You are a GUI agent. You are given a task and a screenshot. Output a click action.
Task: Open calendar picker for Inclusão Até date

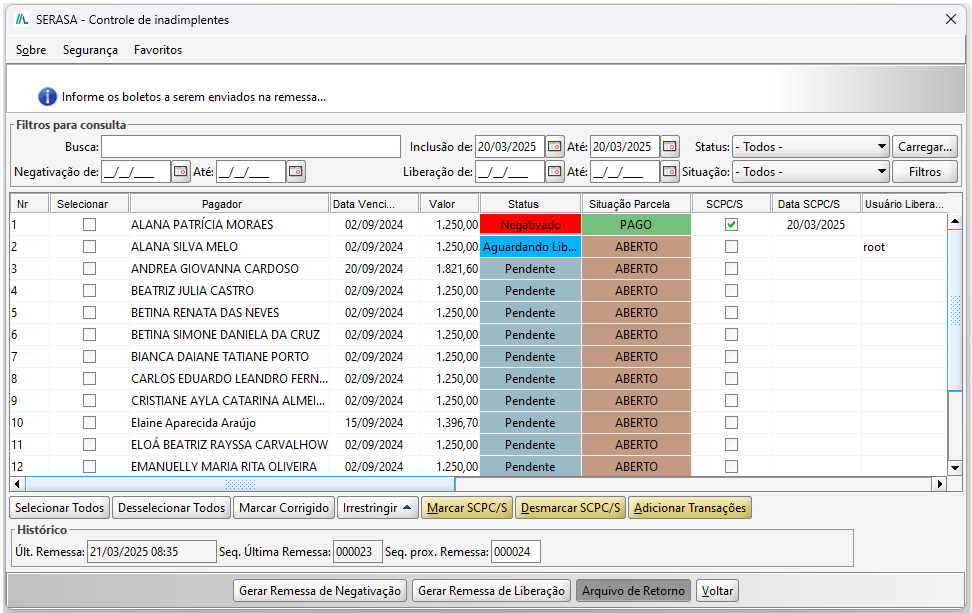click(x=669, y=147)
